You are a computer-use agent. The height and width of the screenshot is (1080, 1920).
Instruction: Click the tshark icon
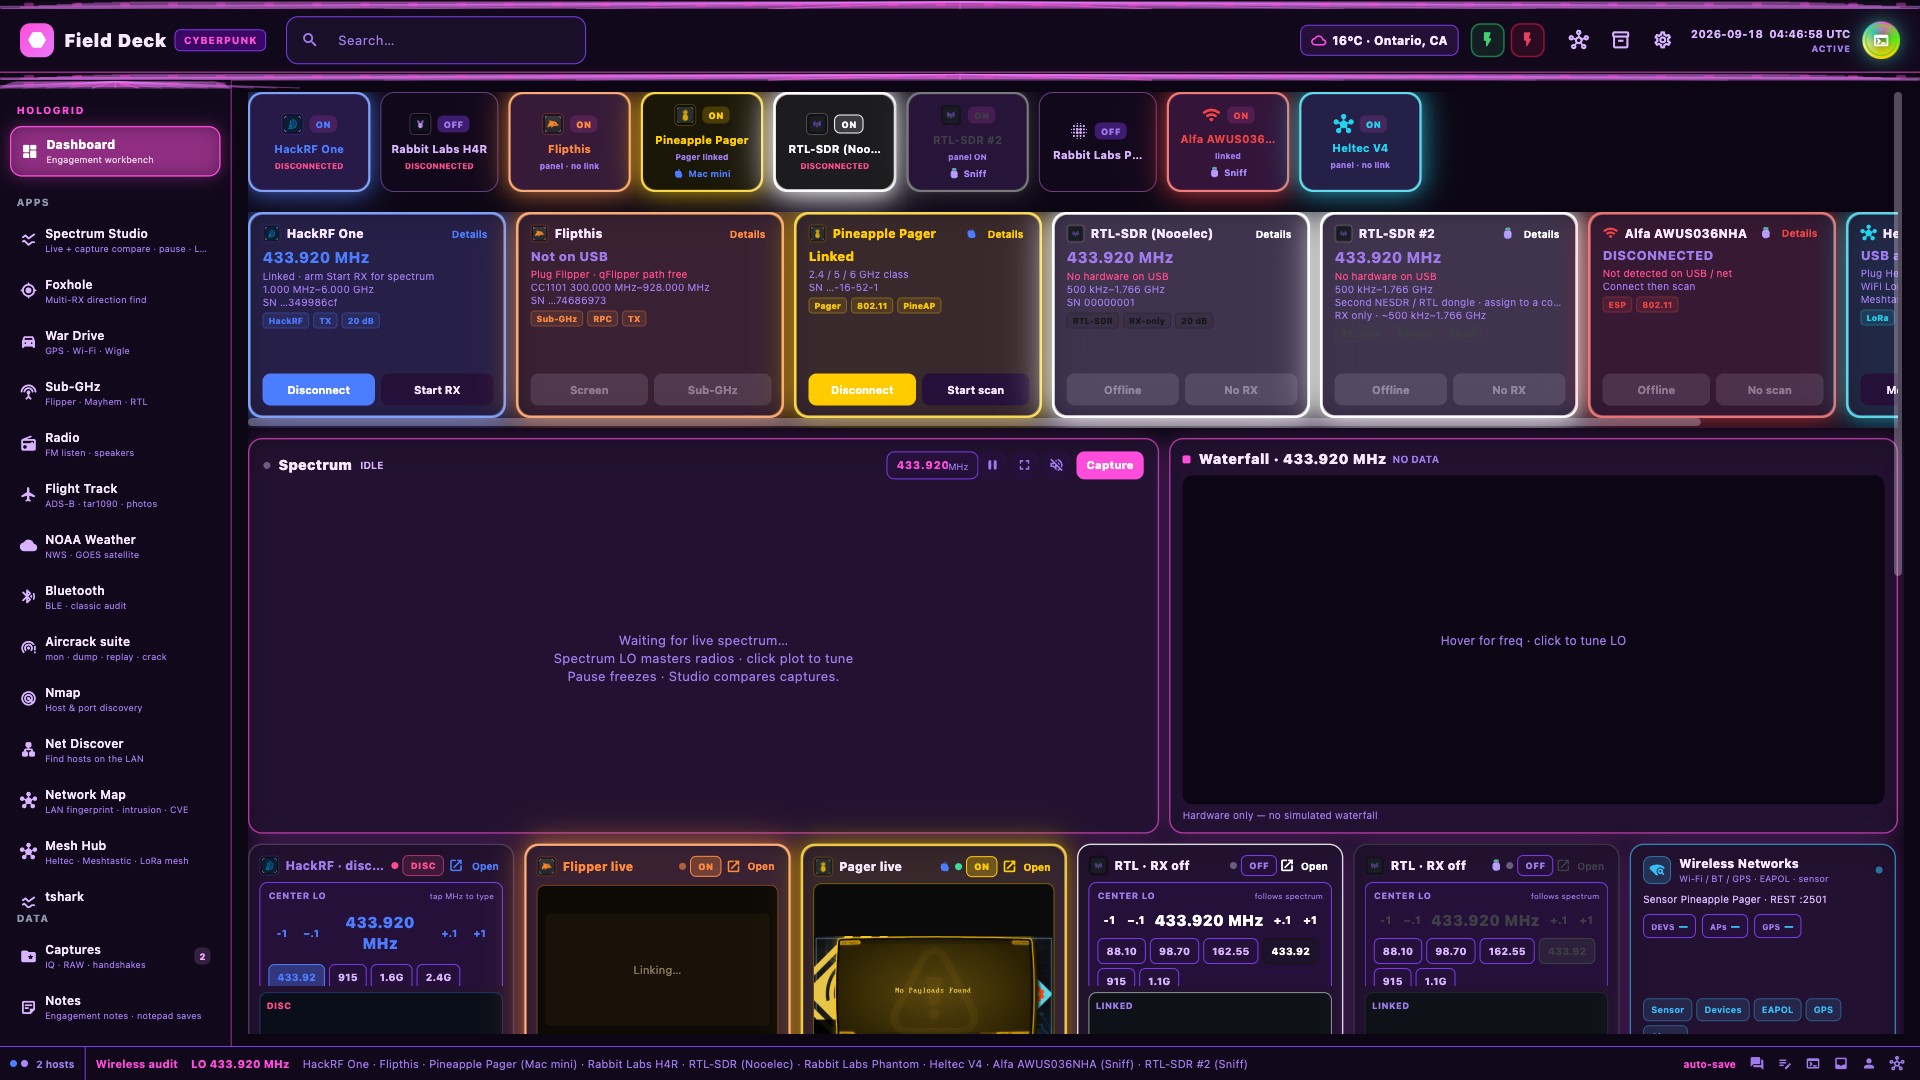(28, 901)
